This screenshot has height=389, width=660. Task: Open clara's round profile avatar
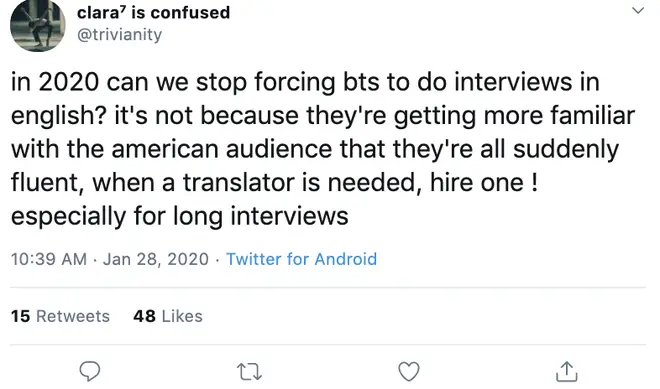(38, 25)
